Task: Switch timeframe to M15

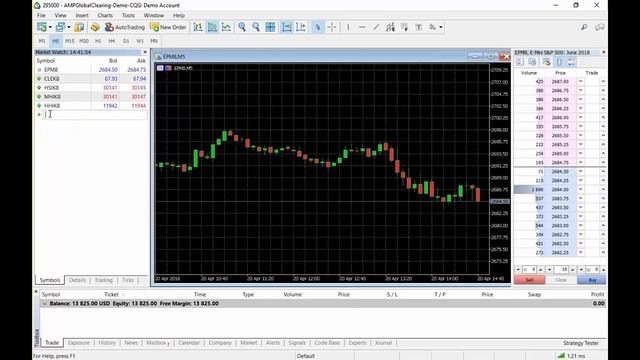Action: coord(70,41)
